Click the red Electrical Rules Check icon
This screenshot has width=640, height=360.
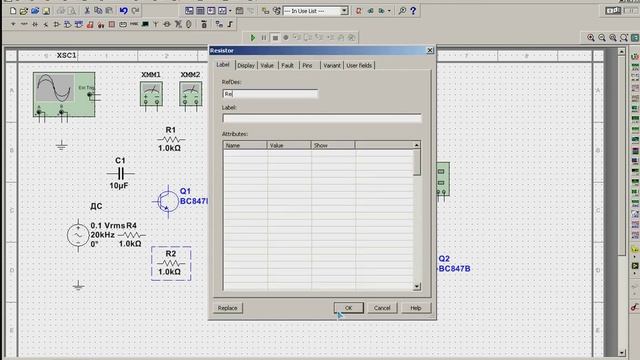pyautogui.click(x=358, y=11)
